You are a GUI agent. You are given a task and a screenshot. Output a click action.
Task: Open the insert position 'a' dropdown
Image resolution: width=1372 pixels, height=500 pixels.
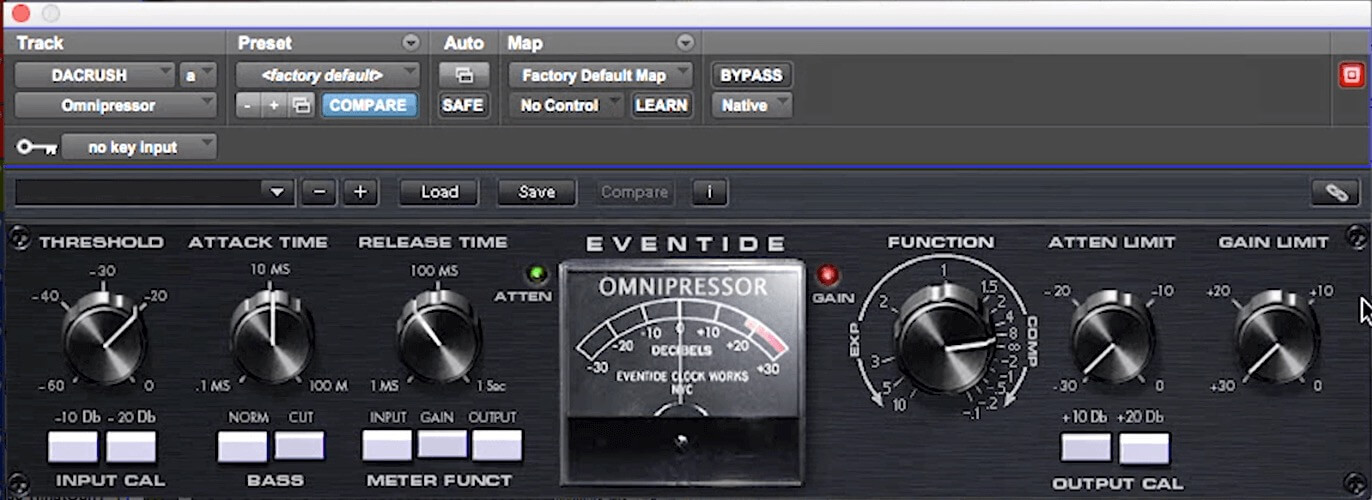point(197,75)
